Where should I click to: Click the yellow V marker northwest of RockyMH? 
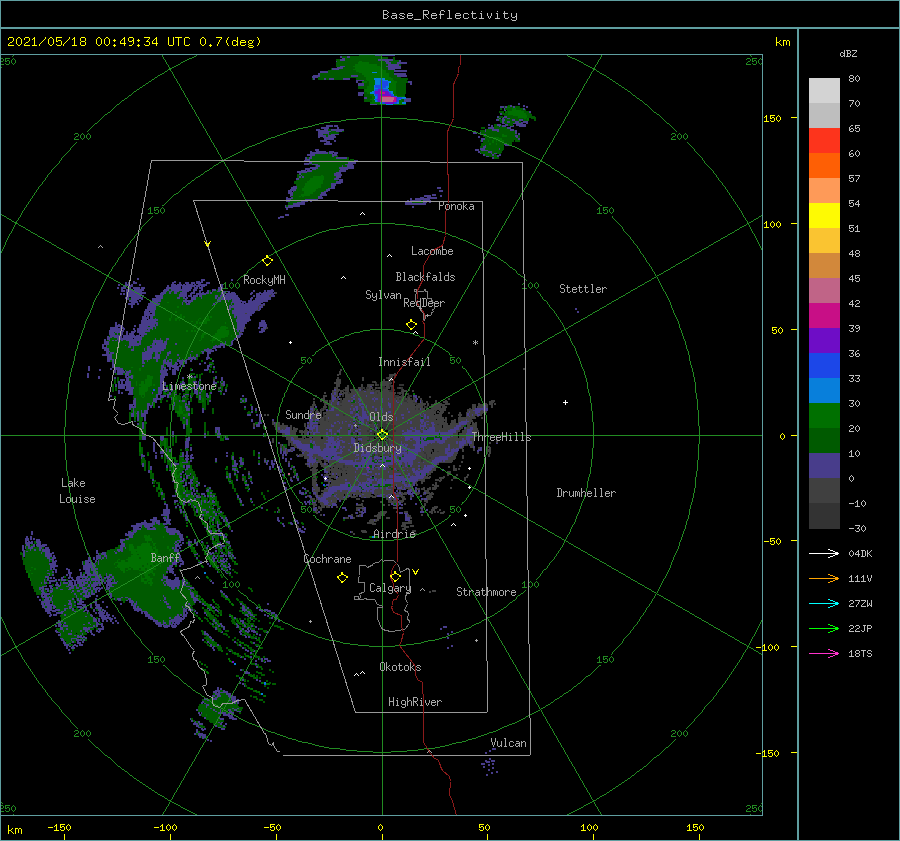click(208, 244)
